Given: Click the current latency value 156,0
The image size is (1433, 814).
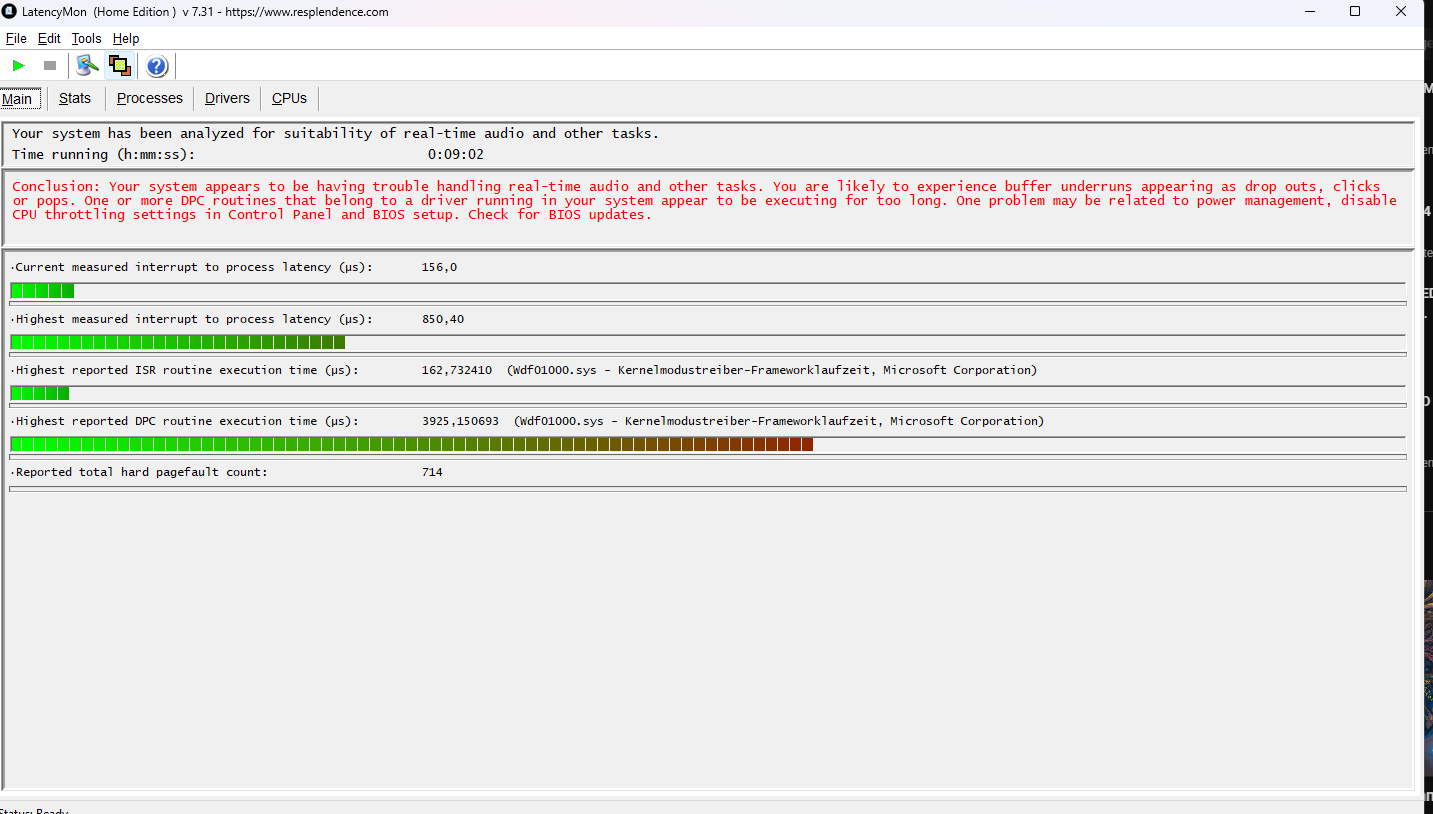Looking at the screenshot, I should point(440,267).
